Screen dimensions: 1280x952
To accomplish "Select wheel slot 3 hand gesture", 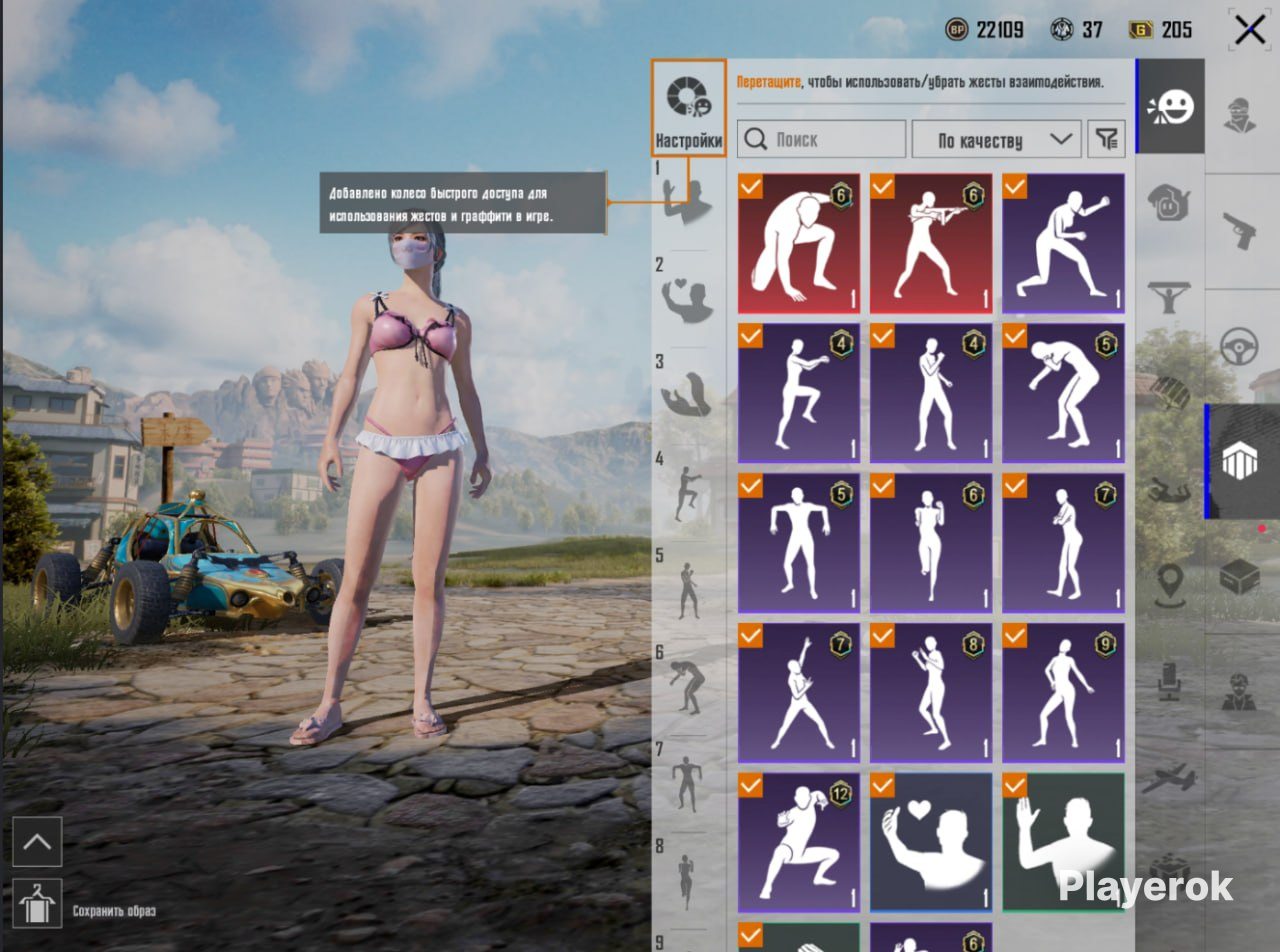I will pos(686,394).
